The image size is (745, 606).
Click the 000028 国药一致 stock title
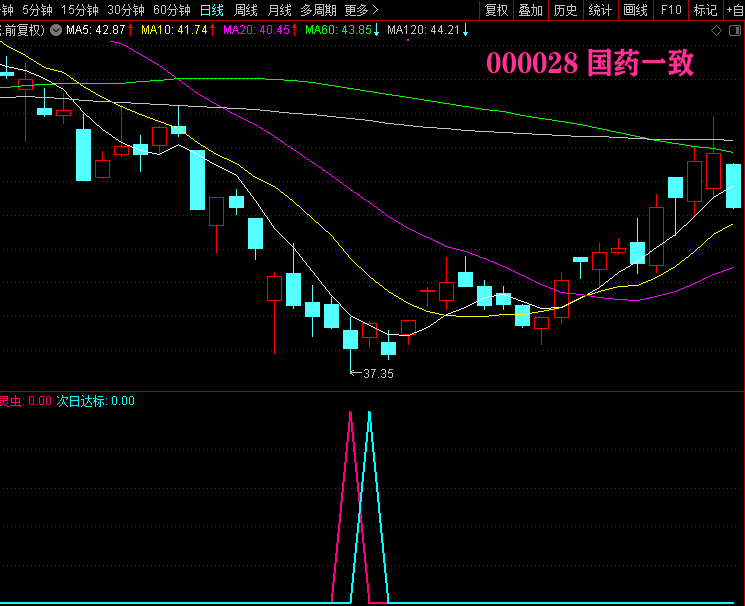(x=590, y=63)
